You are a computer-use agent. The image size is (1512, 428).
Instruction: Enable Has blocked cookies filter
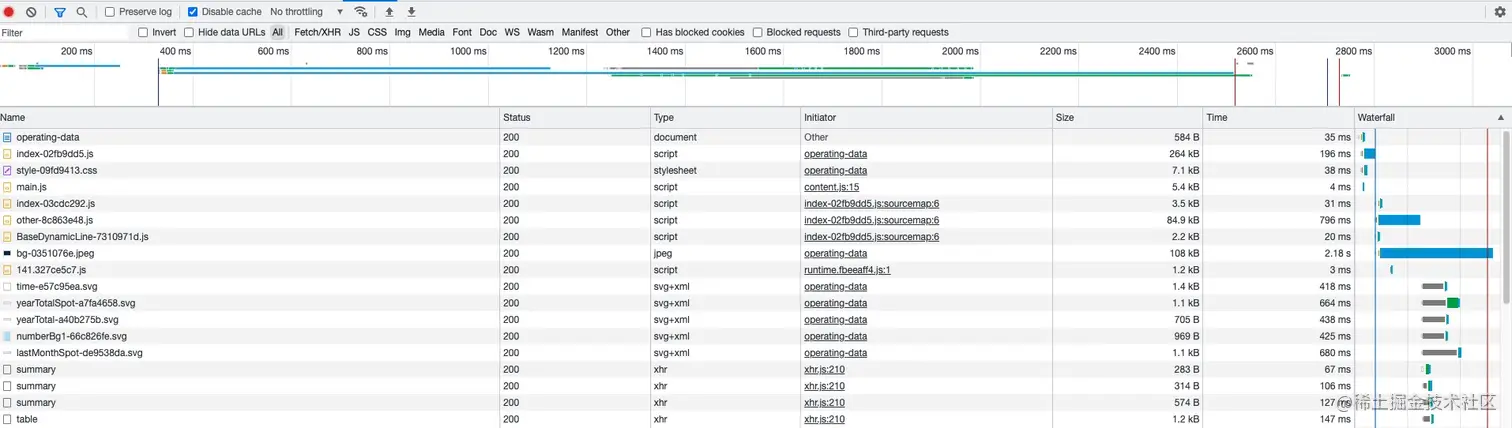coord(646,32)
